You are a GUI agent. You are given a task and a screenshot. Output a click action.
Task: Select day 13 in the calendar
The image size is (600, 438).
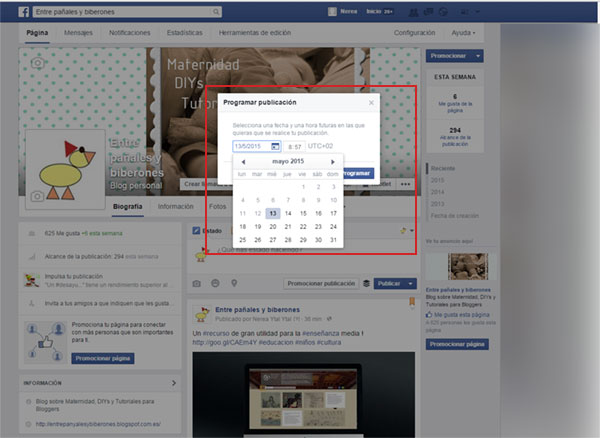[x=273, y=213]
